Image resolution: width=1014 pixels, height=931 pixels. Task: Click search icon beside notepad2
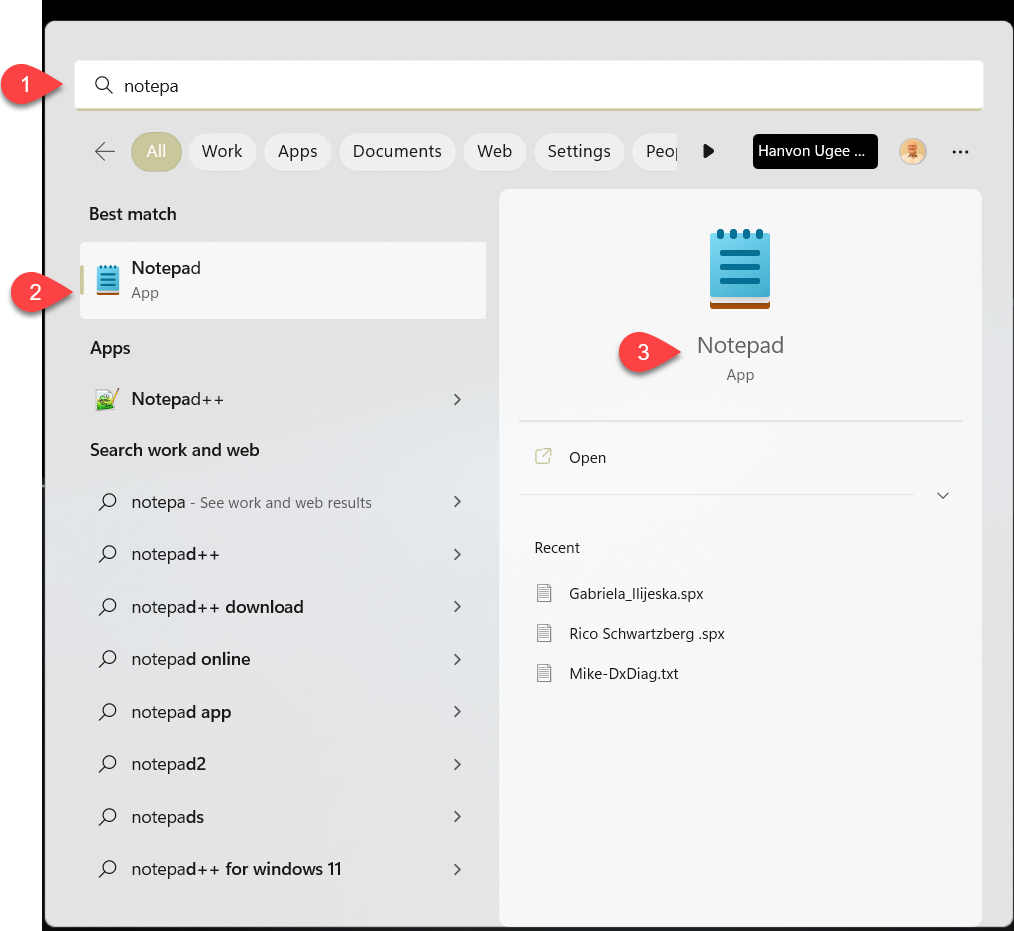[107, 764]
